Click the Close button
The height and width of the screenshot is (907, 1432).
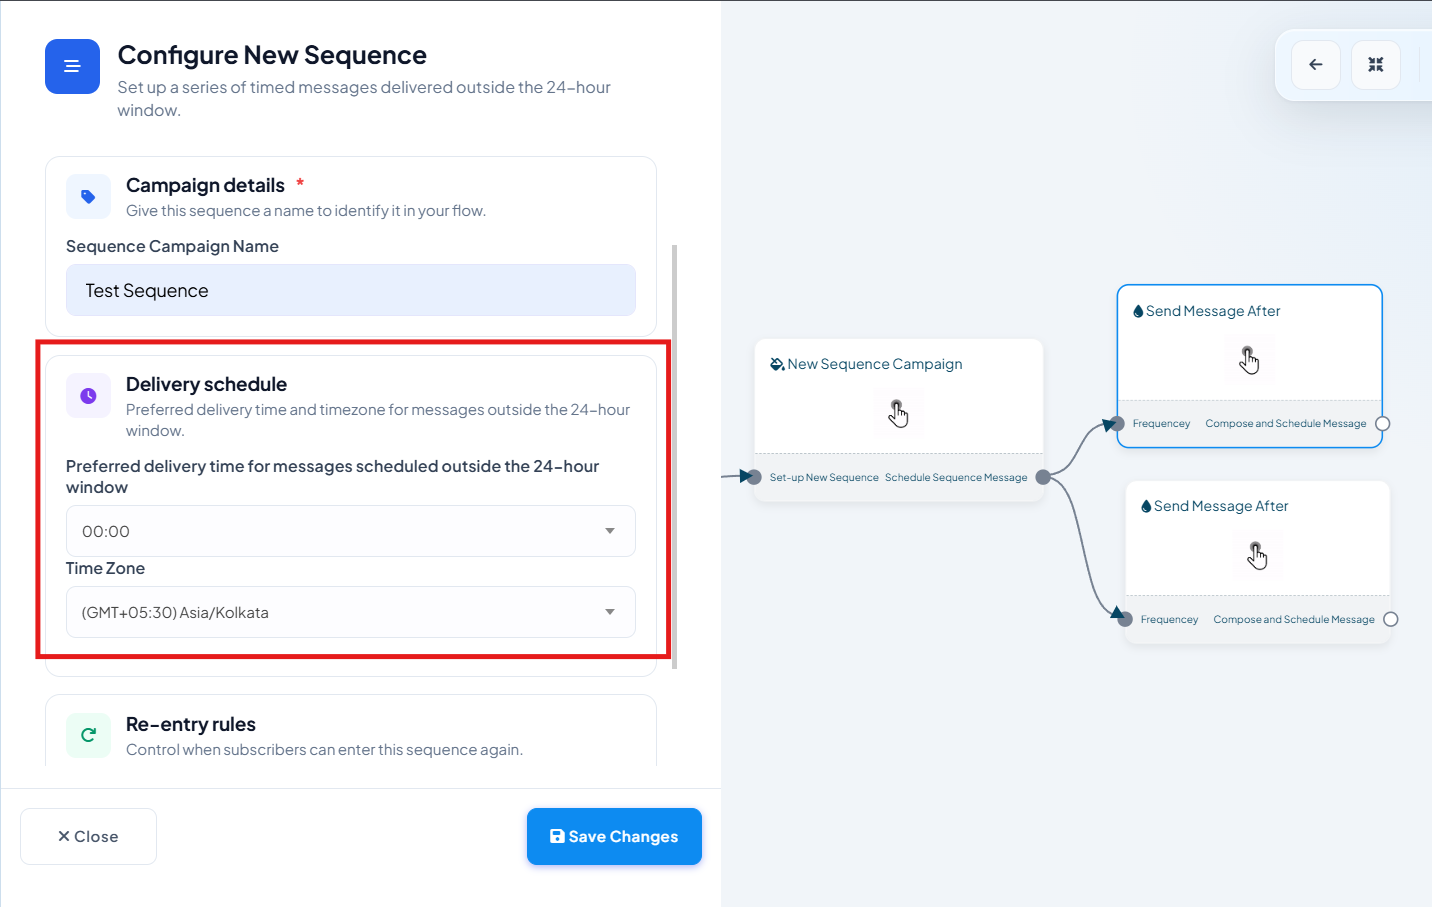pyautogui.click(x=88, y=836)
